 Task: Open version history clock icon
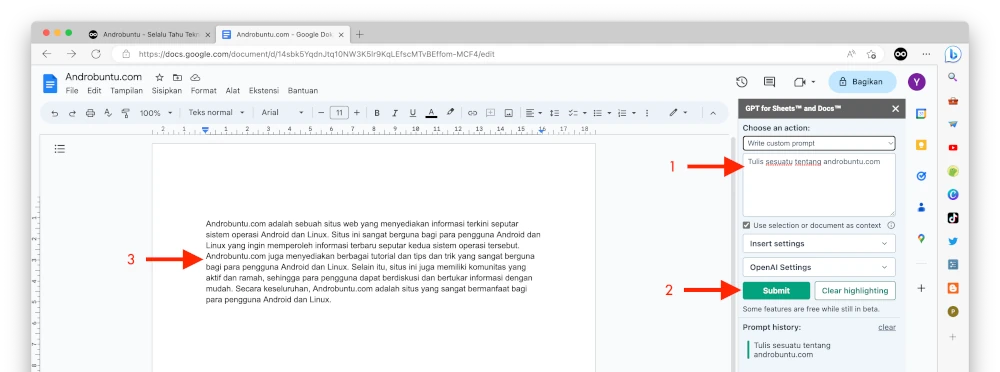point(741,82)
